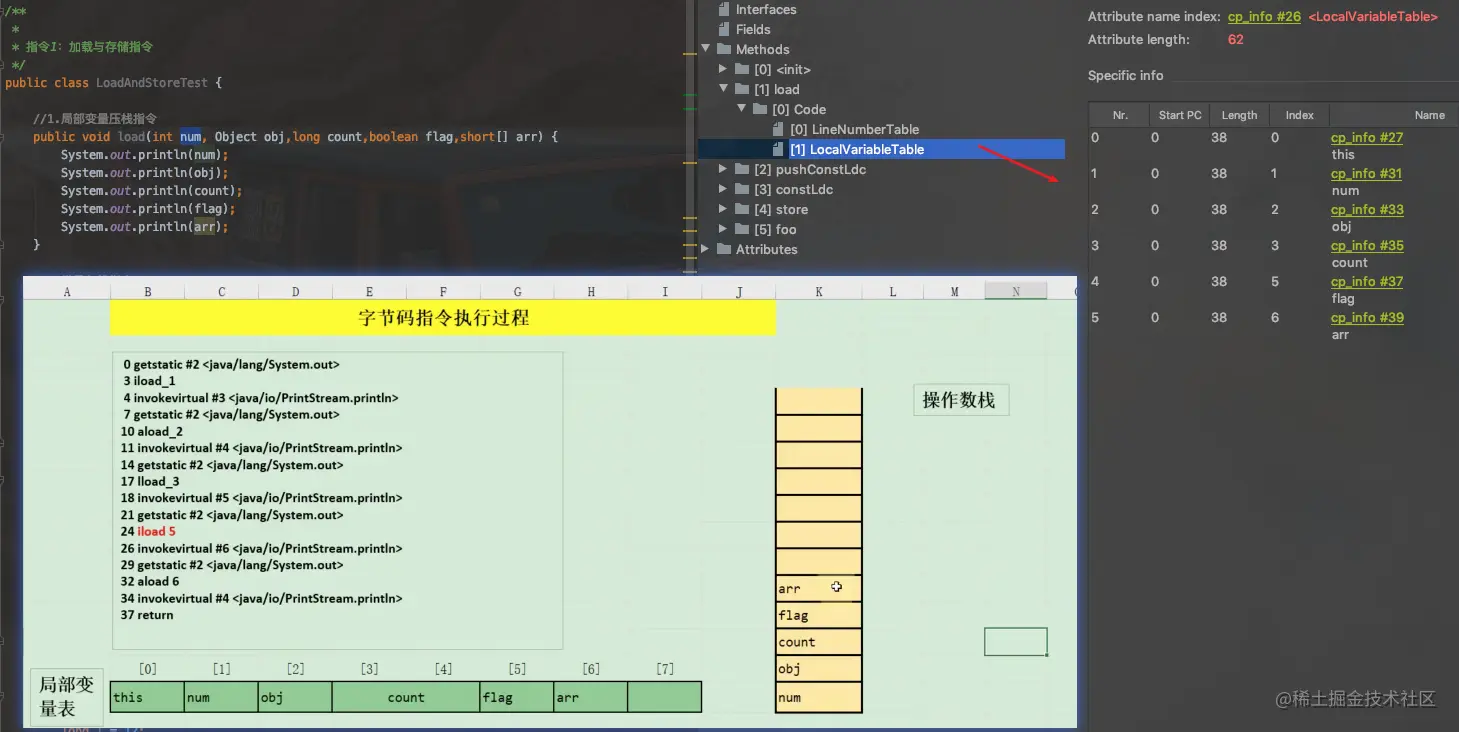Click the '3 iload_1' instruction line
Viewport: 1459px width, 732px height.
(x=150, y=381)
